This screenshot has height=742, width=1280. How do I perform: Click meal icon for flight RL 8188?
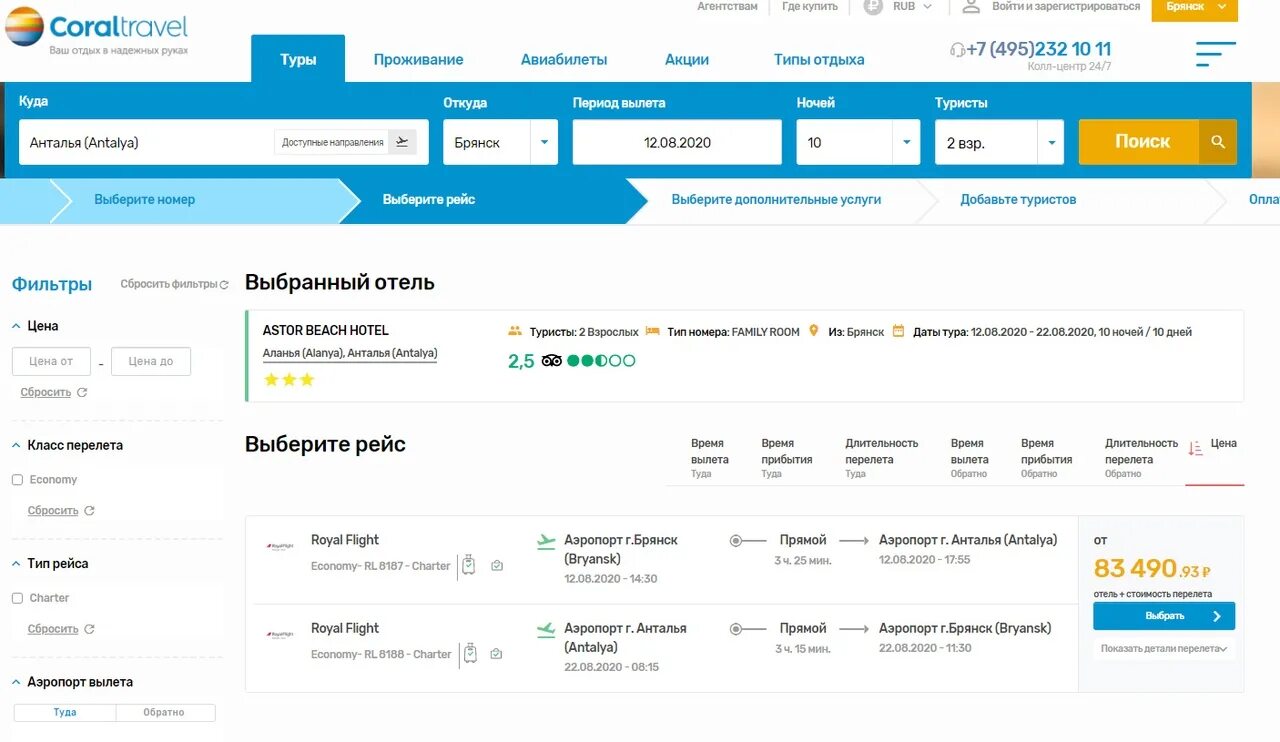(497, 654)
